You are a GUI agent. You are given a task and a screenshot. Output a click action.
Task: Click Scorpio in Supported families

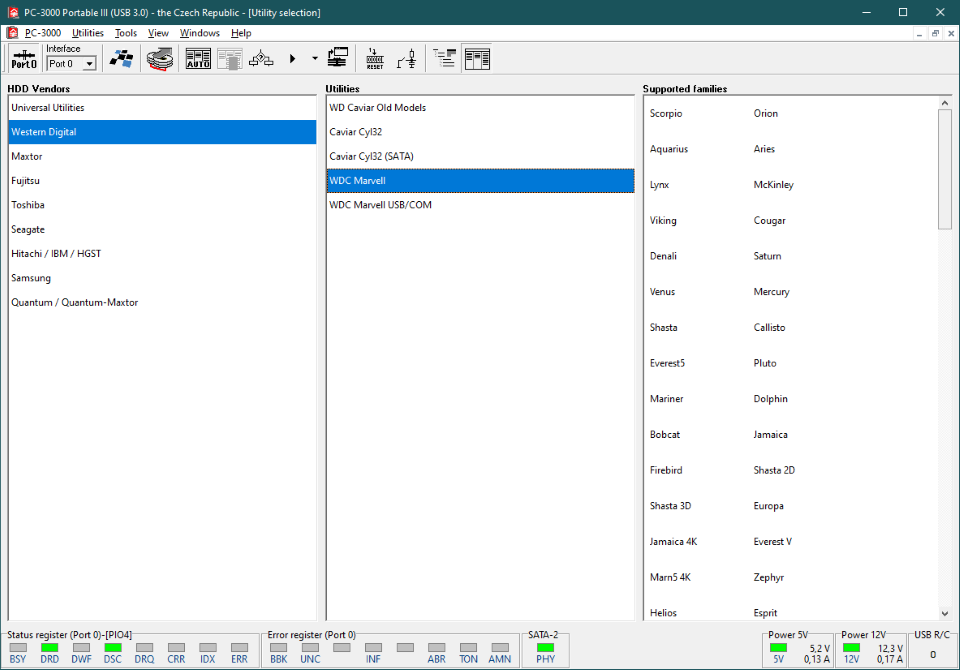click(666, 113)
